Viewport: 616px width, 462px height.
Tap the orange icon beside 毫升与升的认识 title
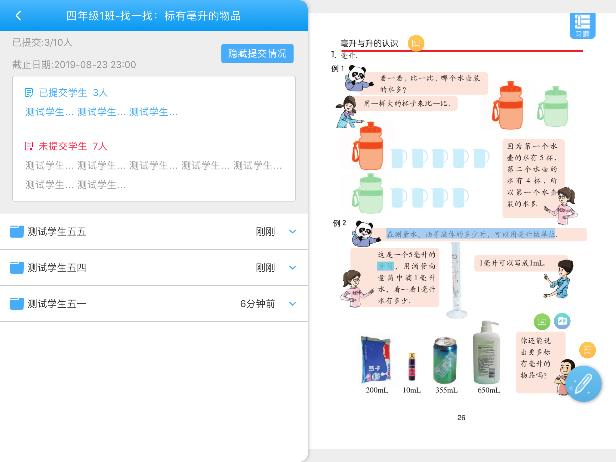[416, 43]
